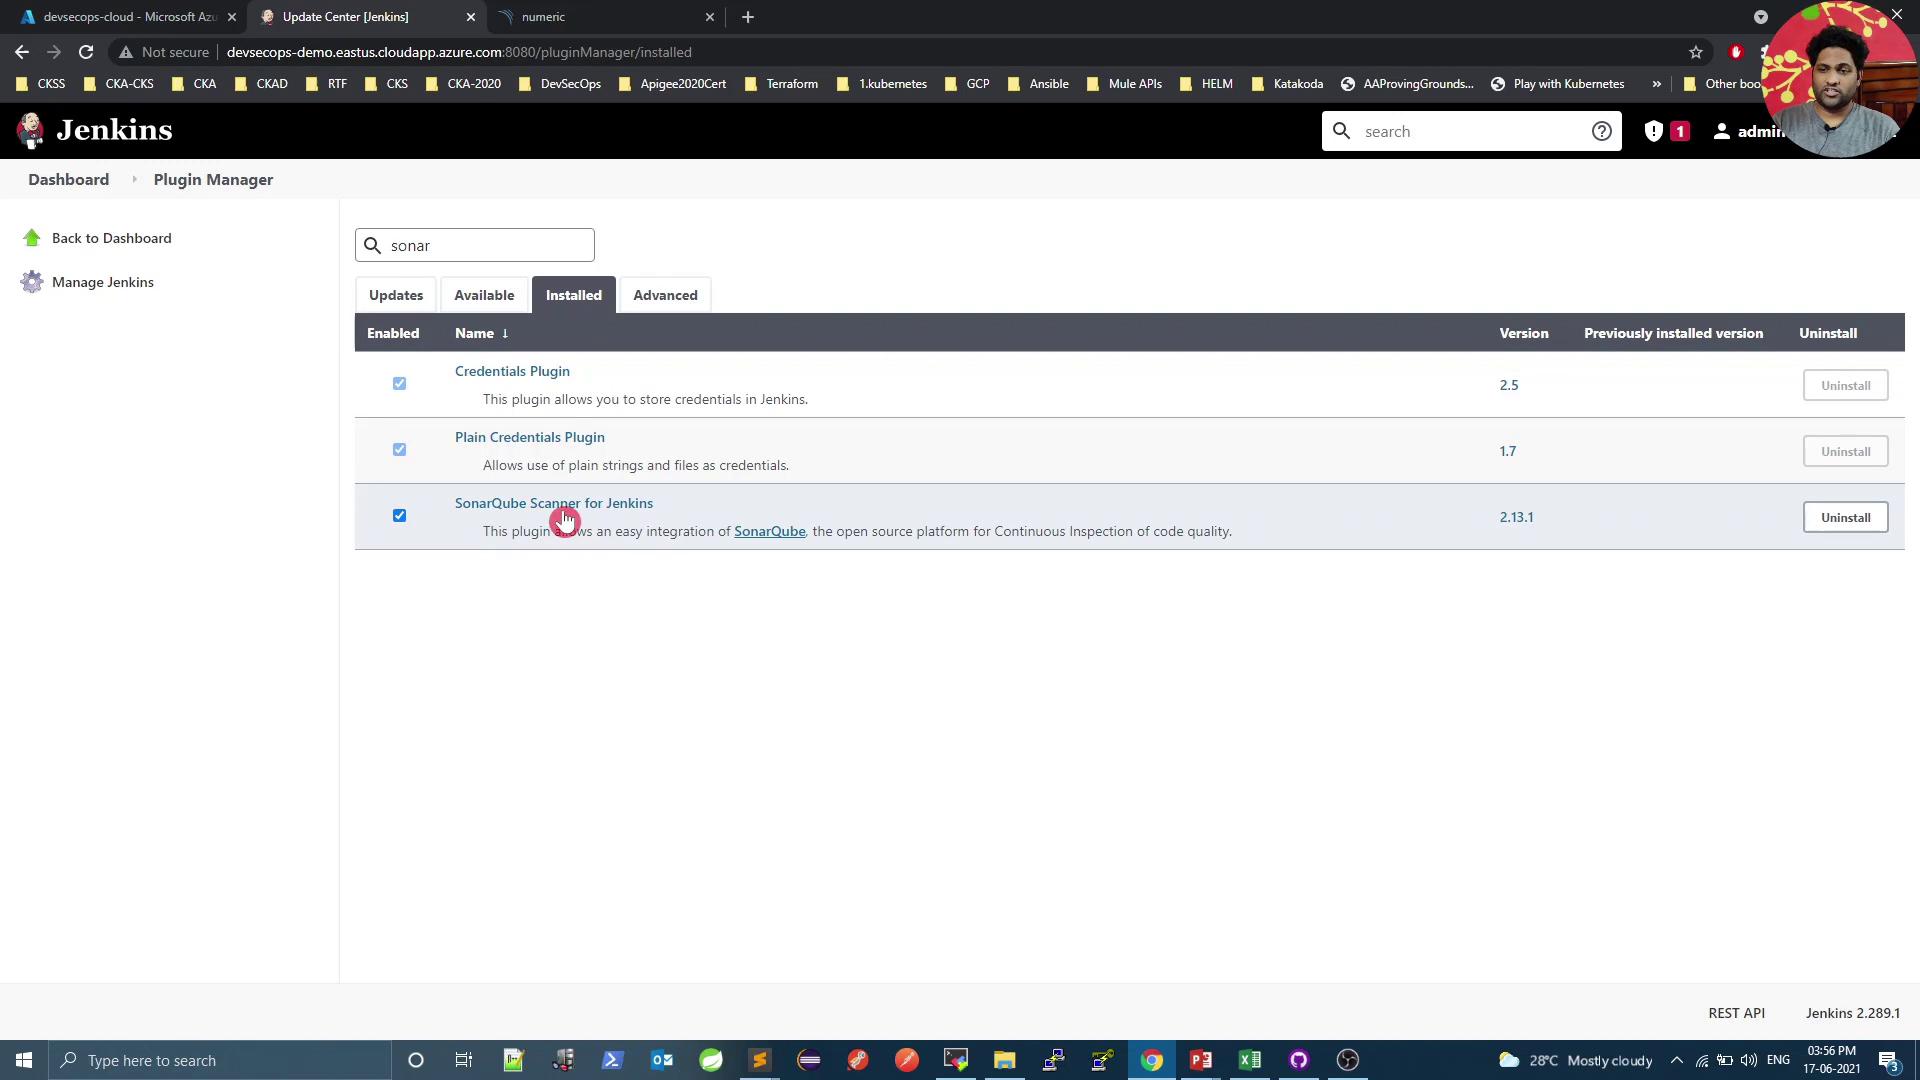Switch to the Available tab
The image size is (1920, 1080).
484,295
